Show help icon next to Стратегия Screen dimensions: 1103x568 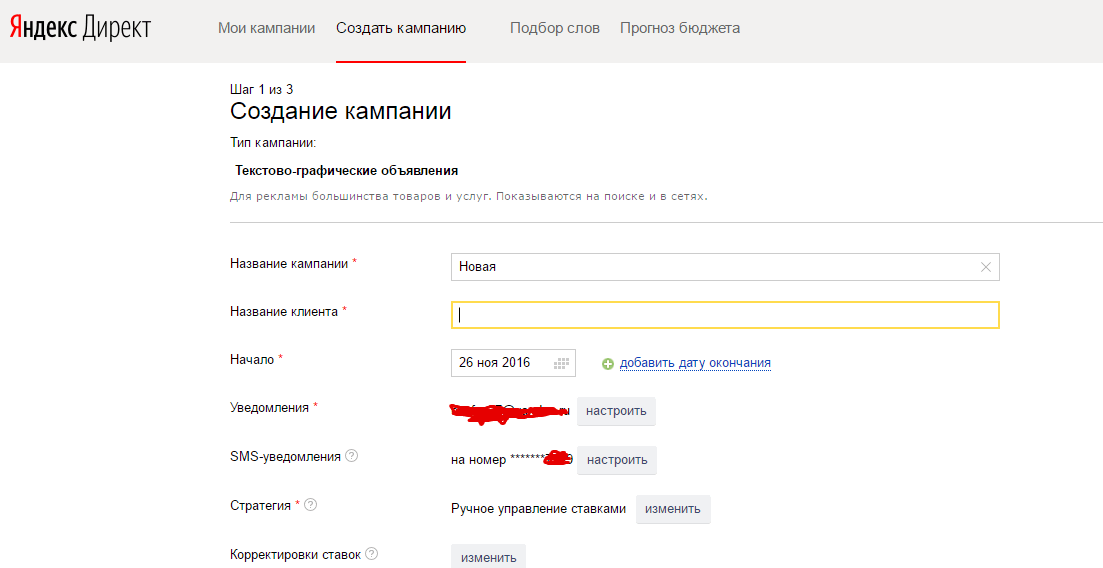point(310,505)
